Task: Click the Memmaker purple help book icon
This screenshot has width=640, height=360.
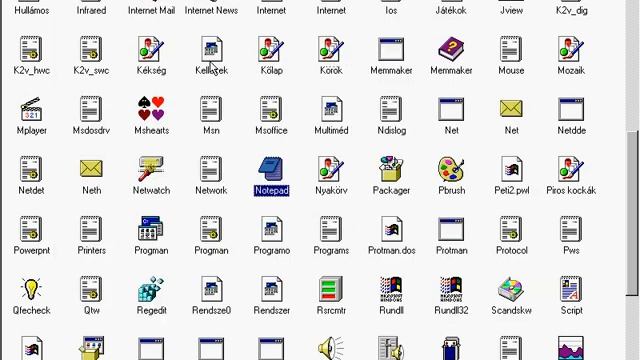Action: pyautogui.click(x=451, y=49)
